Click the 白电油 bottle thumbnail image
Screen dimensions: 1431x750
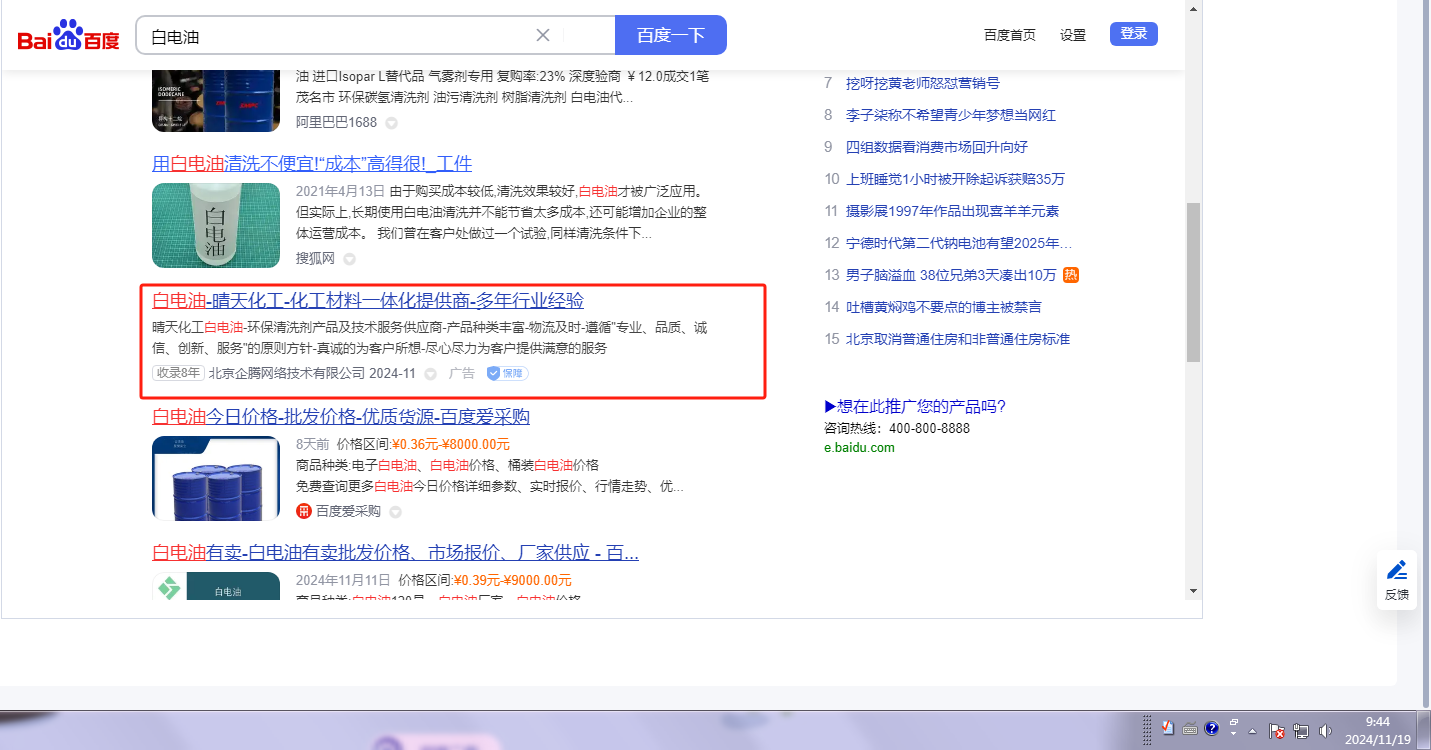[x=216, y=225]
